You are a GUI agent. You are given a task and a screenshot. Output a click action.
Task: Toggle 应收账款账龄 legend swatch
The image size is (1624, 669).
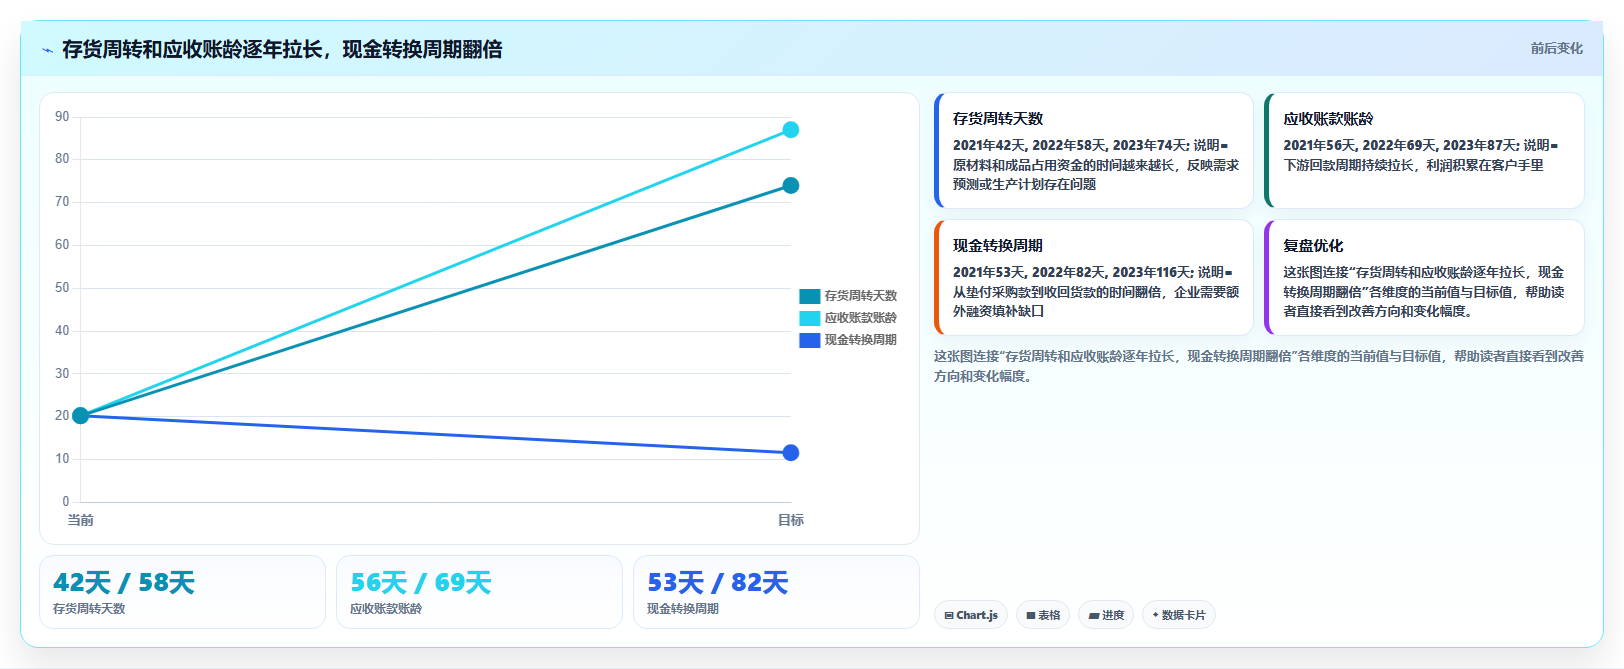[x=810, y=318]
